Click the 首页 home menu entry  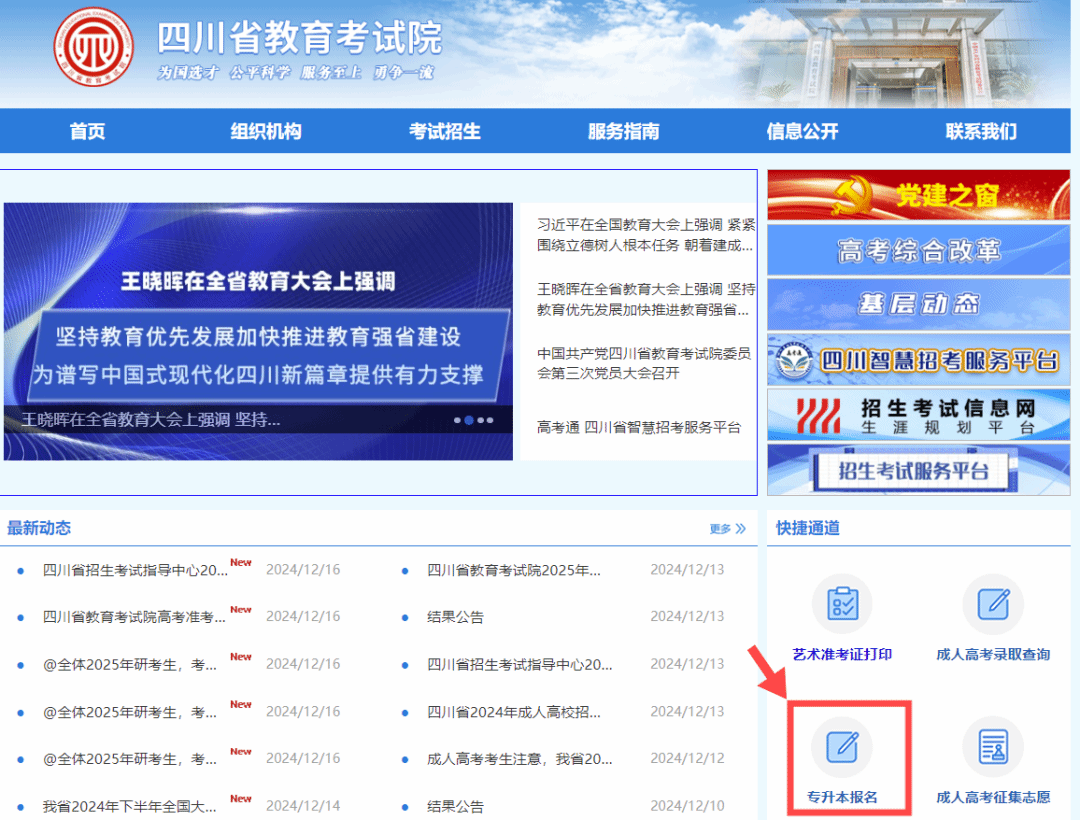[x=87, y=130]
